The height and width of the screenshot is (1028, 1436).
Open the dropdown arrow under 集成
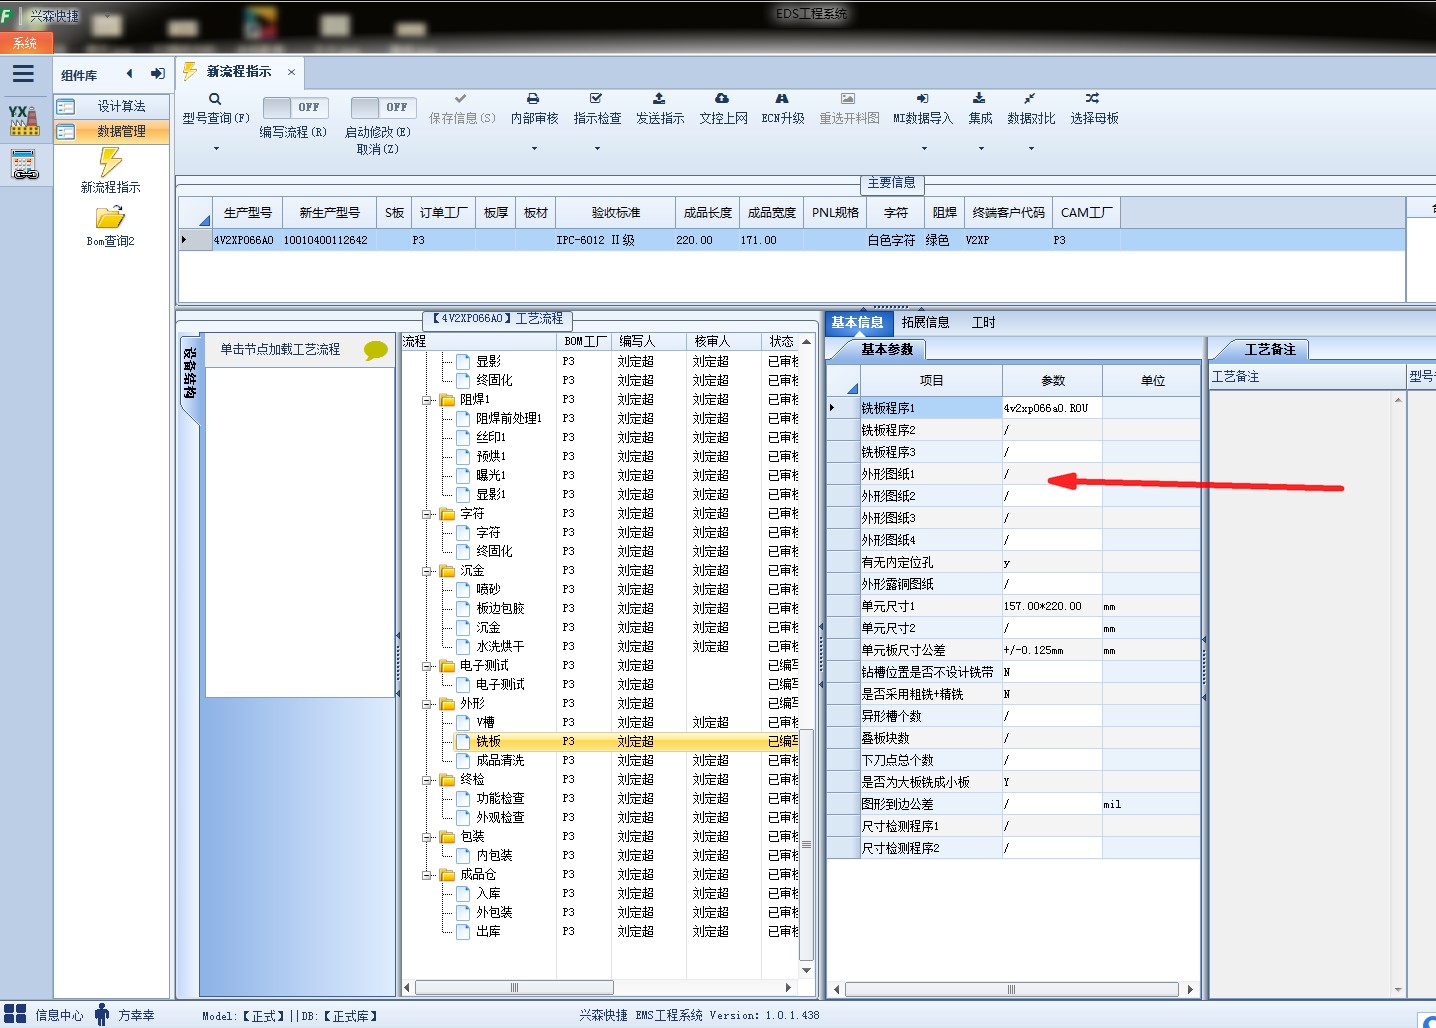click(980, 149)
